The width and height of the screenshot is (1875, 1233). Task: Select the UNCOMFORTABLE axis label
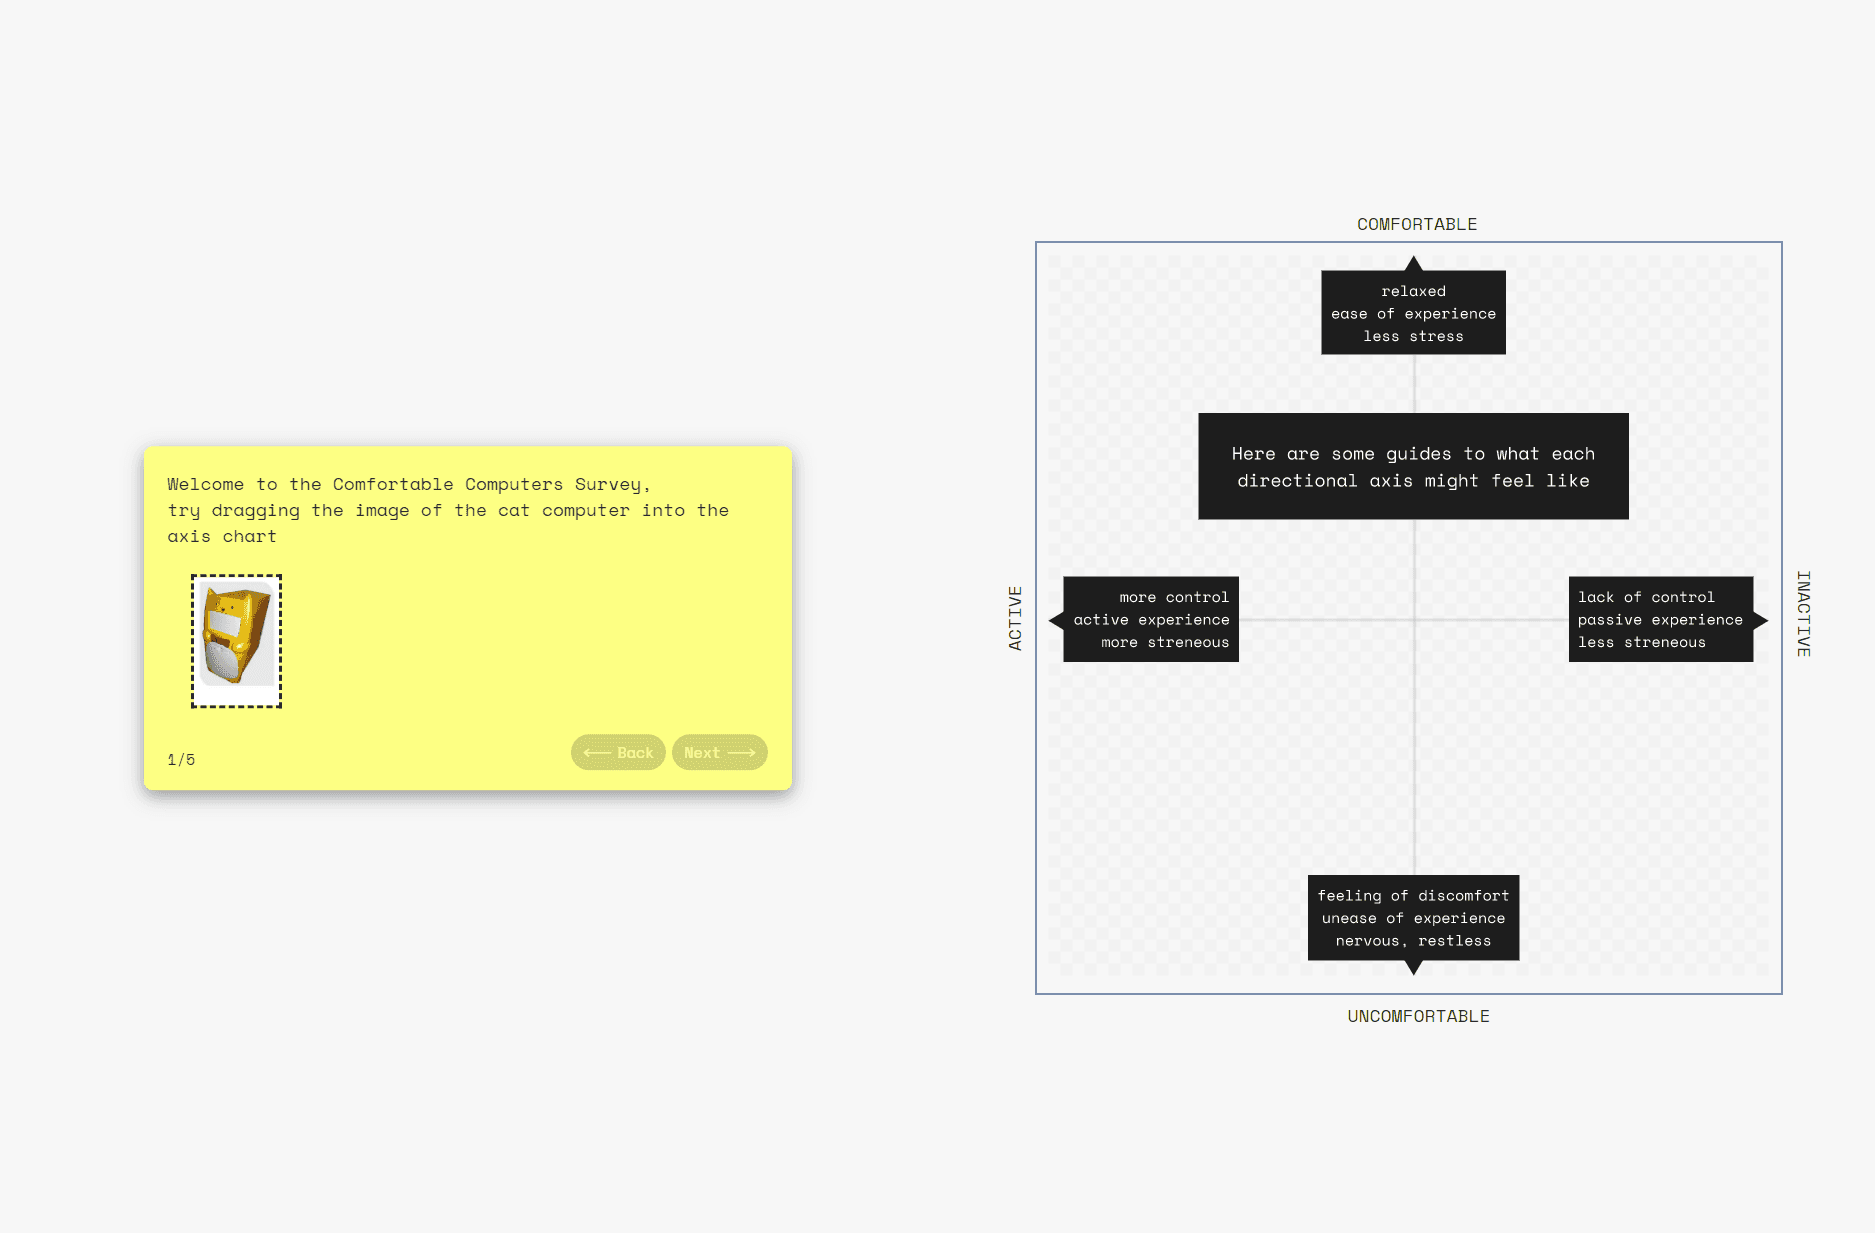coord(1418,1016)
